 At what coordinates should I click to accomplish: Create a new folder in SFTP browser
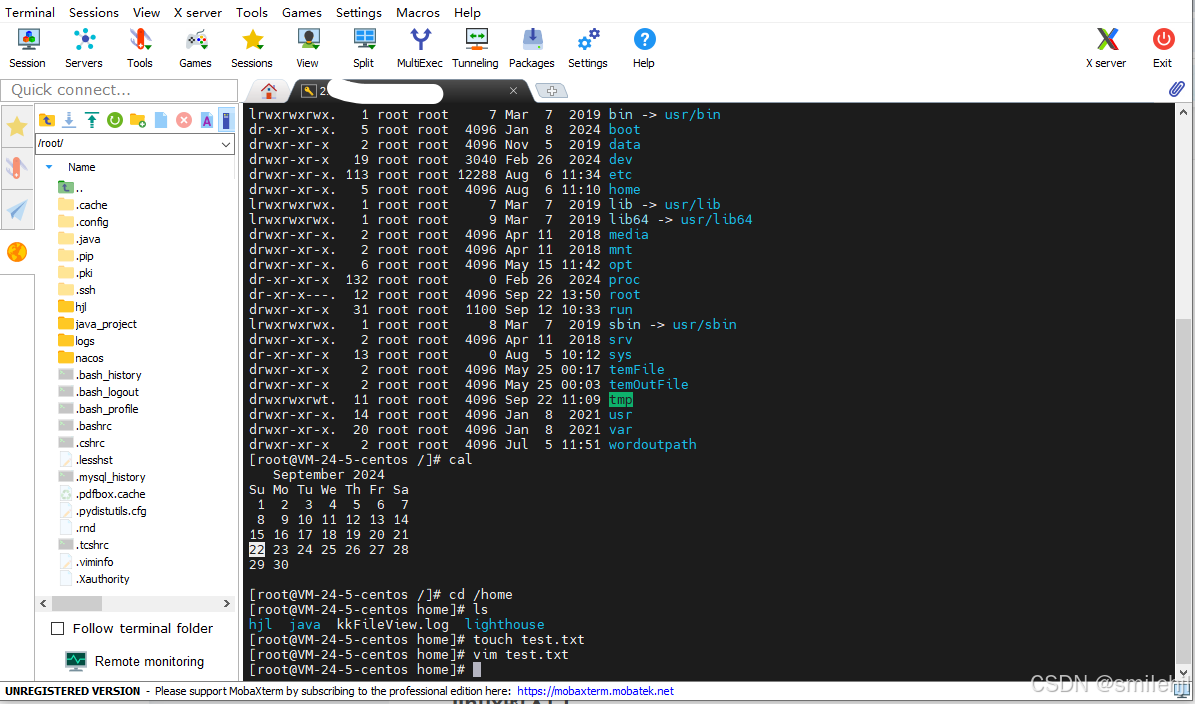click(137, 120)
